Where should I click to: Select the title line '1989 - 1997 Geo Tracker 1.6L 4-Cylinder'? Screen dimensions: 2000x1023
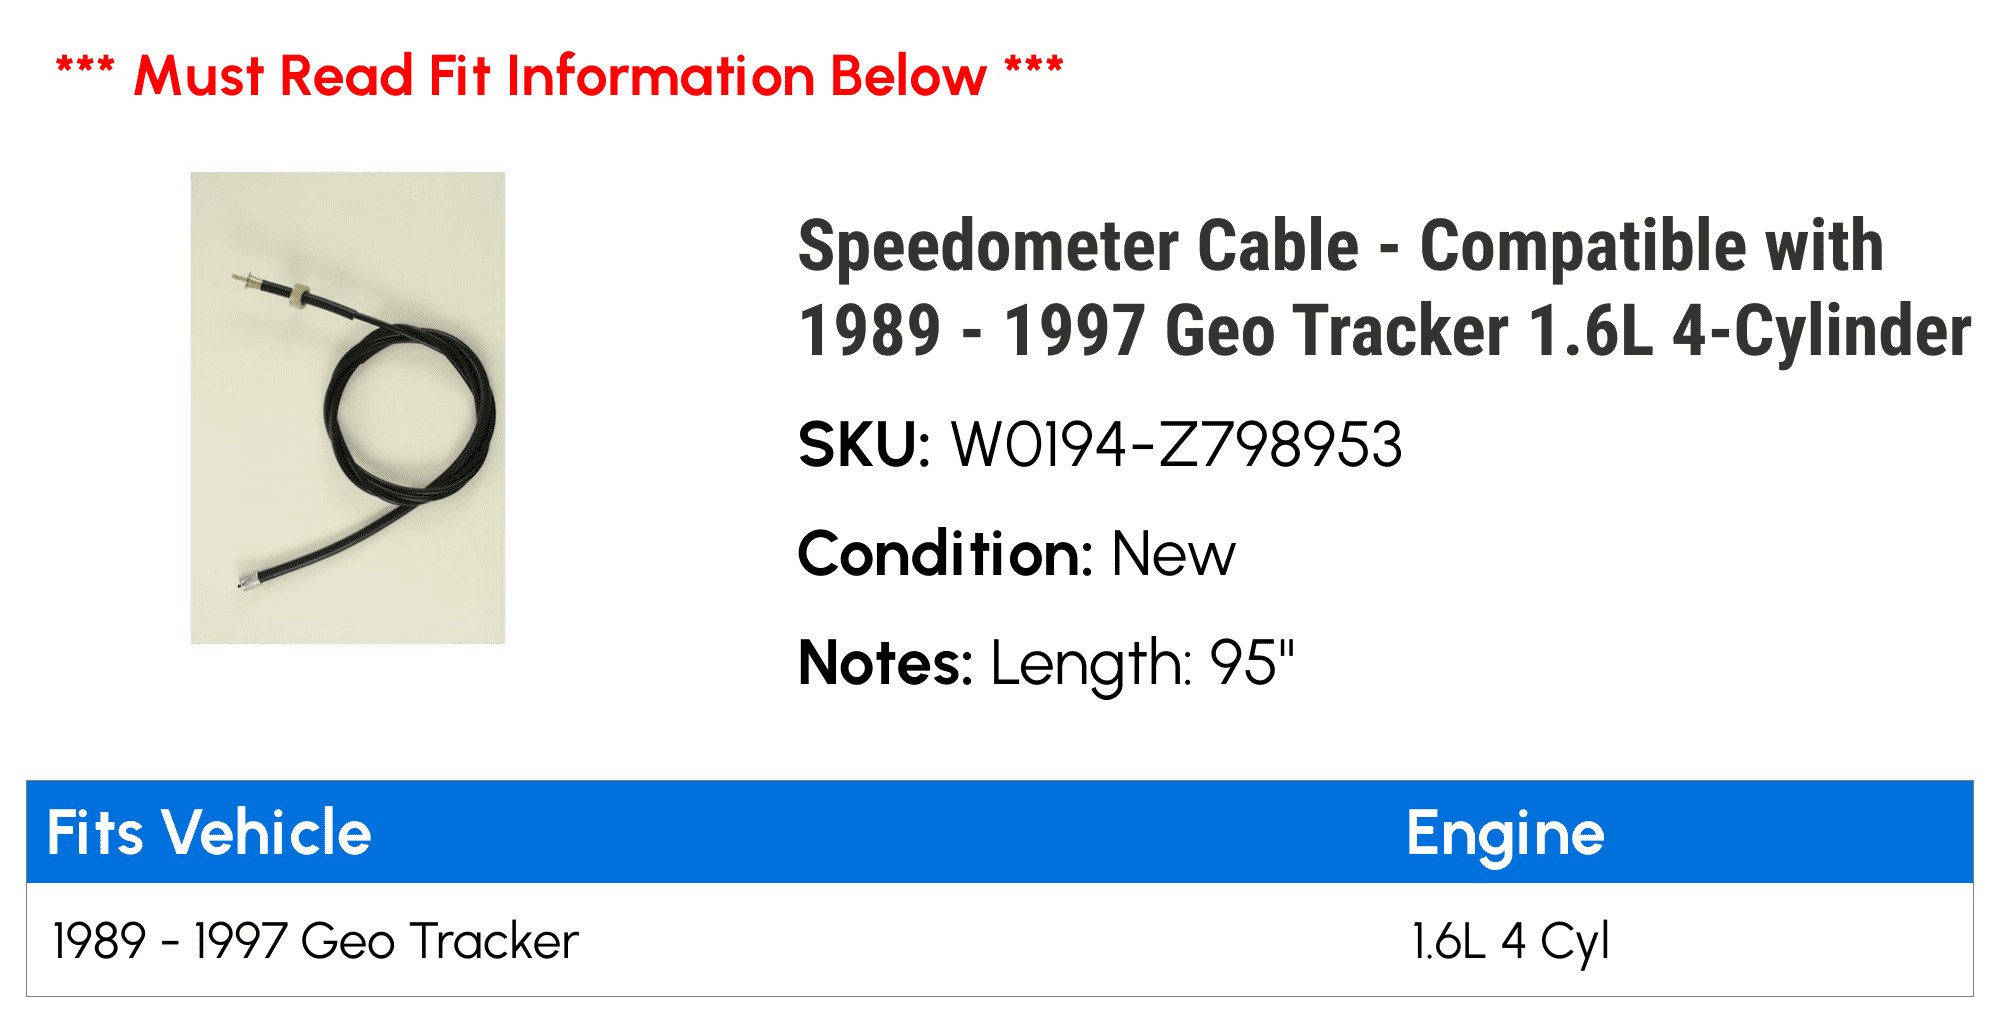click(1385, 331)
